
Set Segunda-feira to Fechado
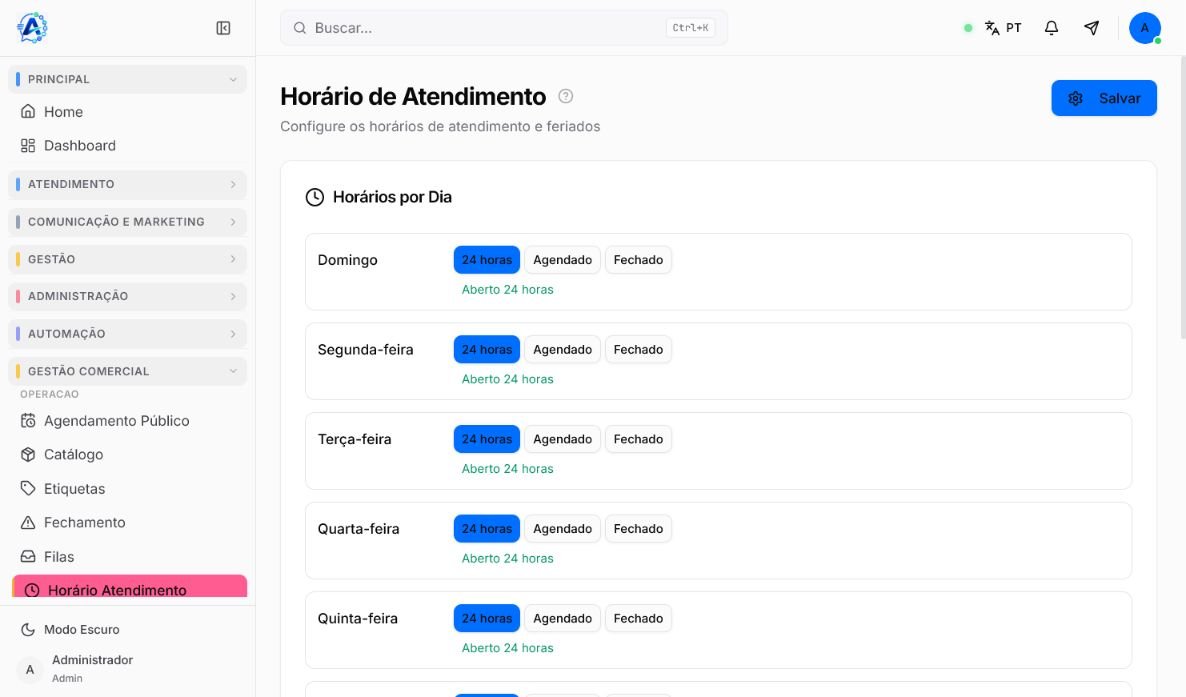638,350
